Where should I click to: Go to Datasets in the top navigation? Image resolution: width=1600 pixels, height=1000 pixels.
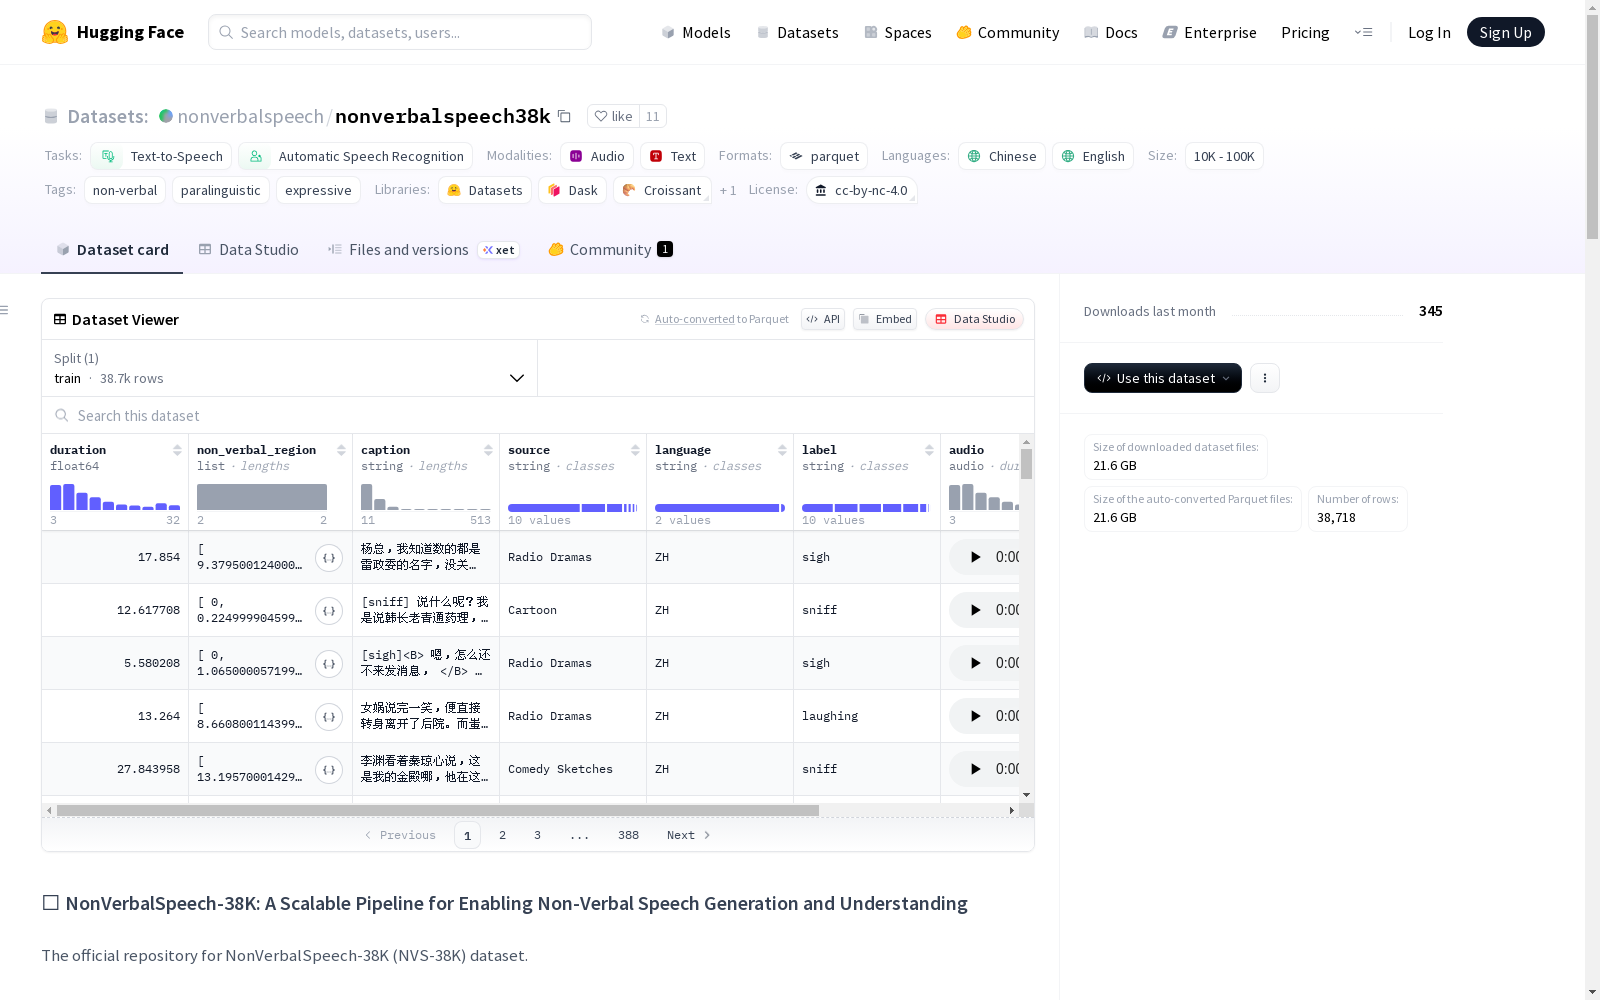click(797, 32)
